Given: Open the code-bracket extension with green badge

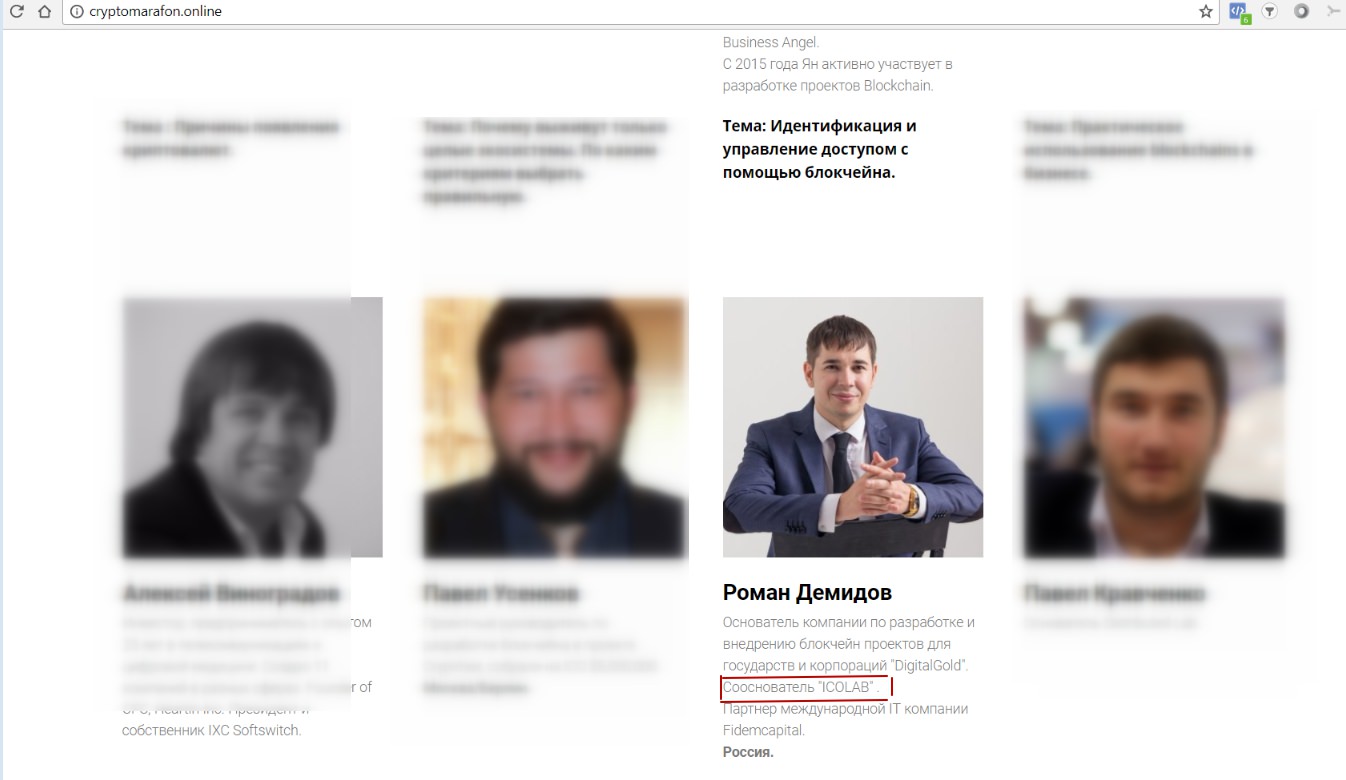Looking at the screenshot, I should 1240,12.
